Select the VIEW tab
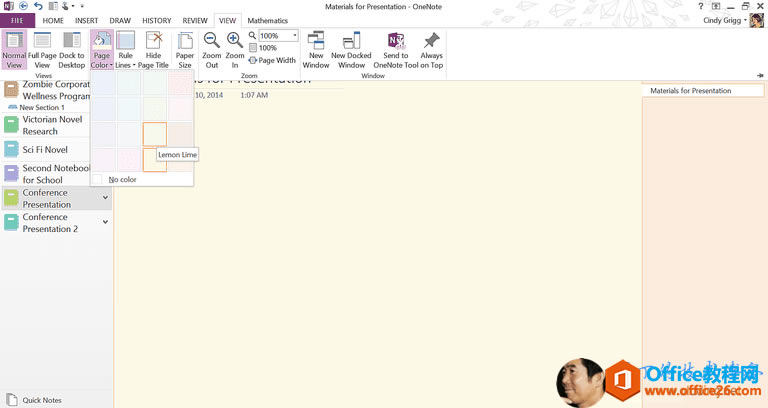Viewport: 768px width, 408px height. 227,21
